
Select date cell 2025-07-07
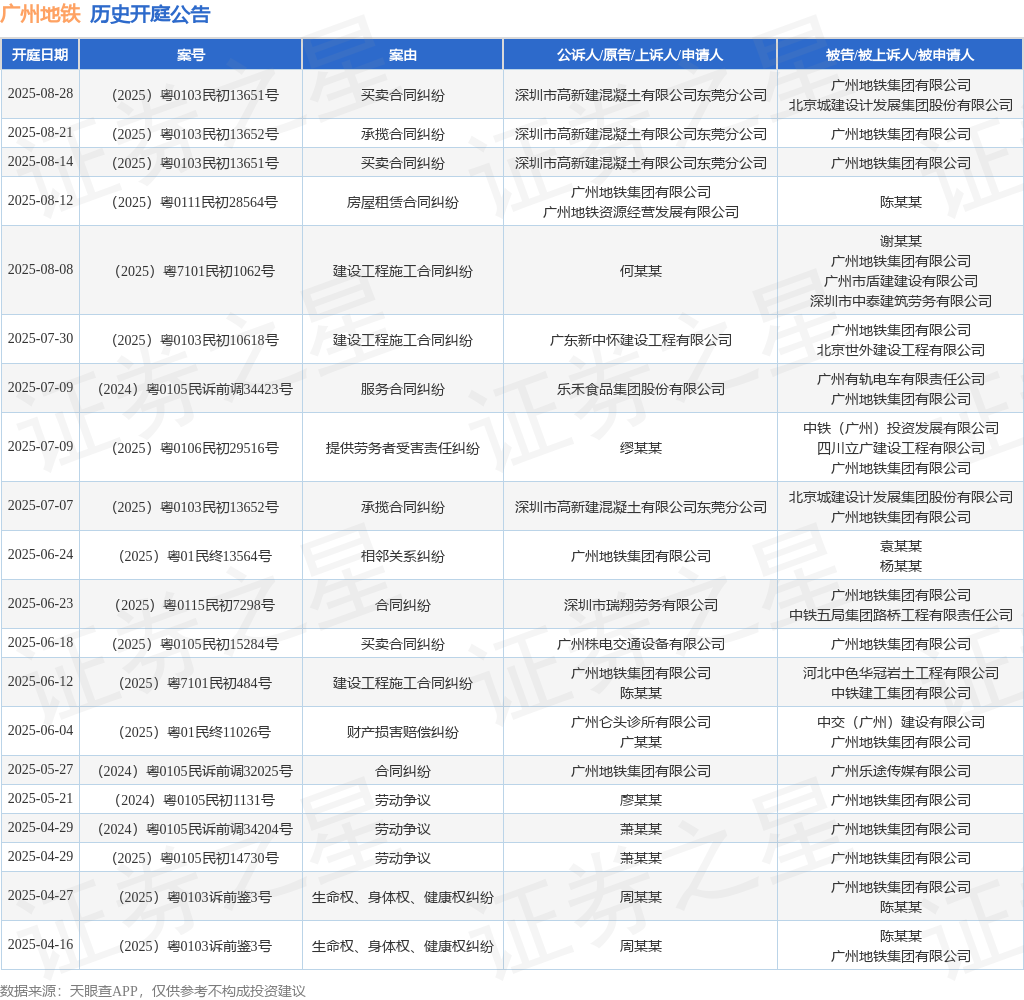point(40,506)
